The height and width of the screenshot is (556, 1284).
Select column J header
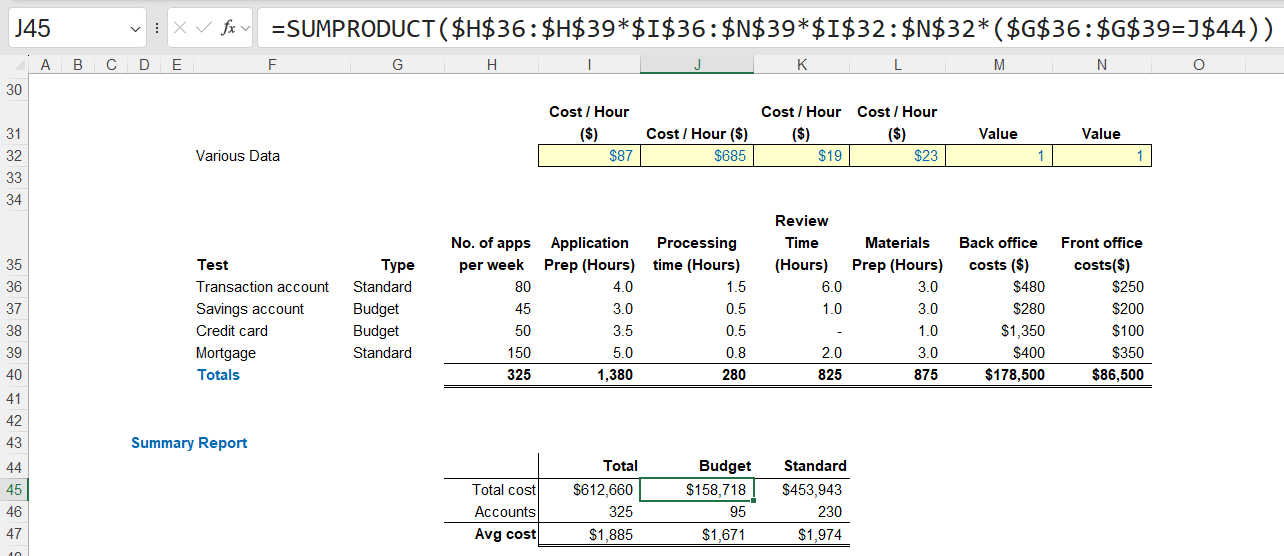[697, 65]
